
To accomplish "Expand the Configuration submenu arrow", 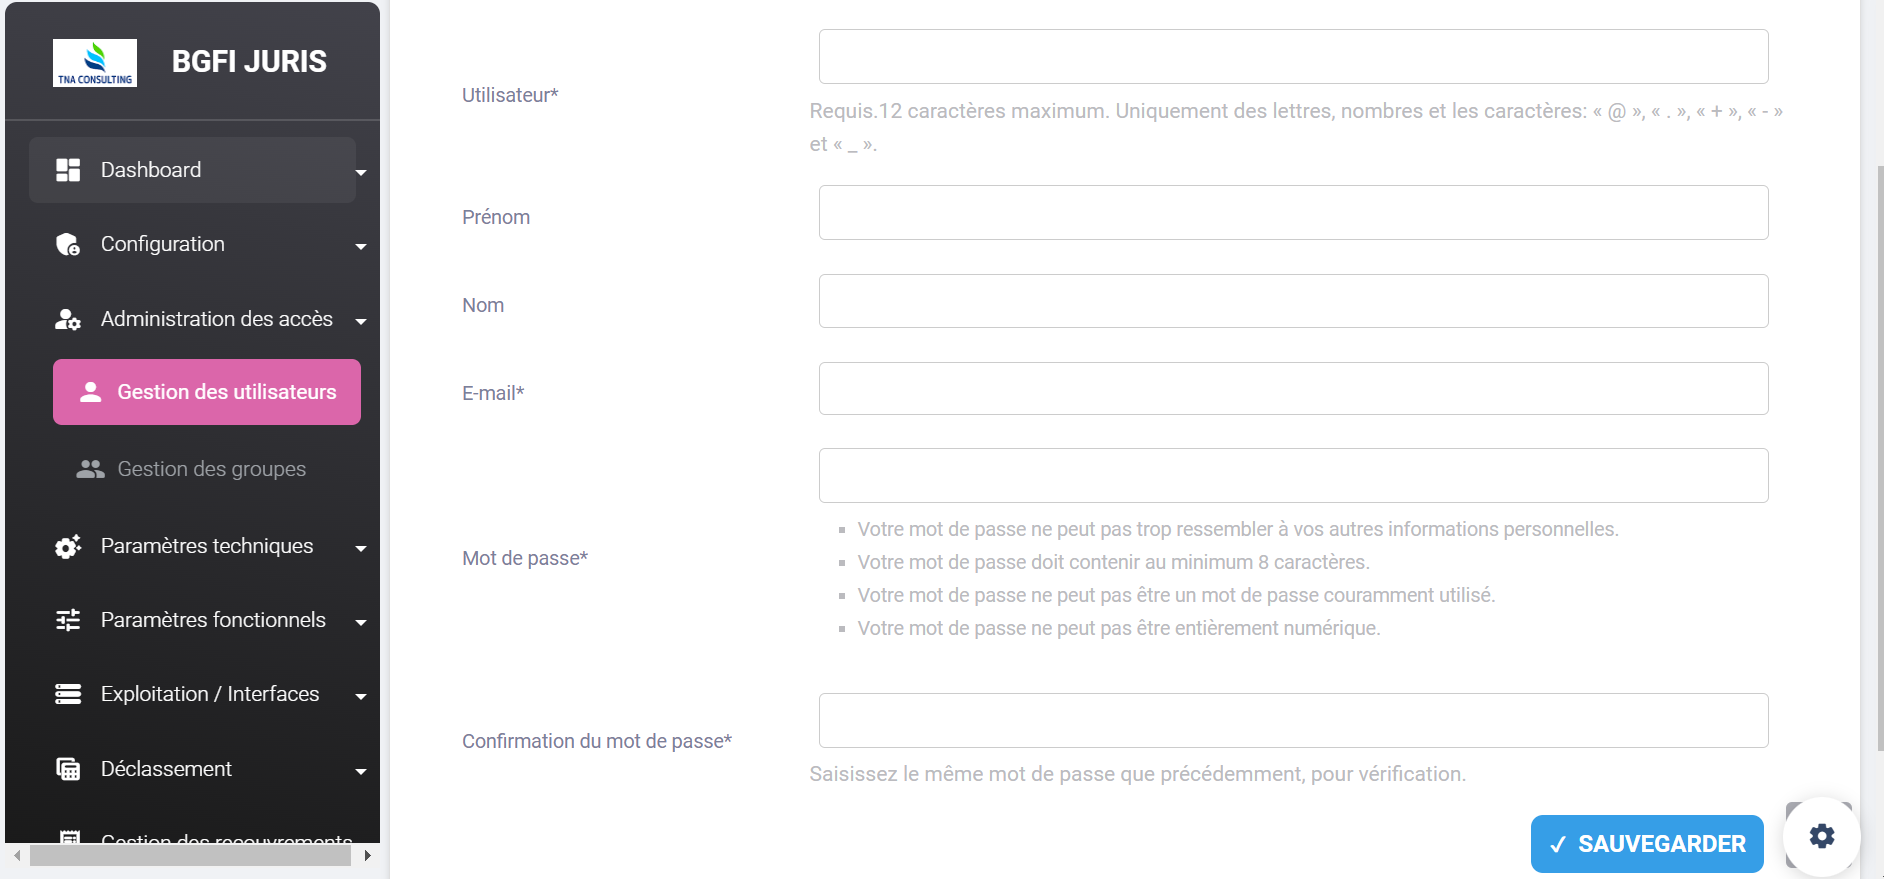I will click(361, 247).
